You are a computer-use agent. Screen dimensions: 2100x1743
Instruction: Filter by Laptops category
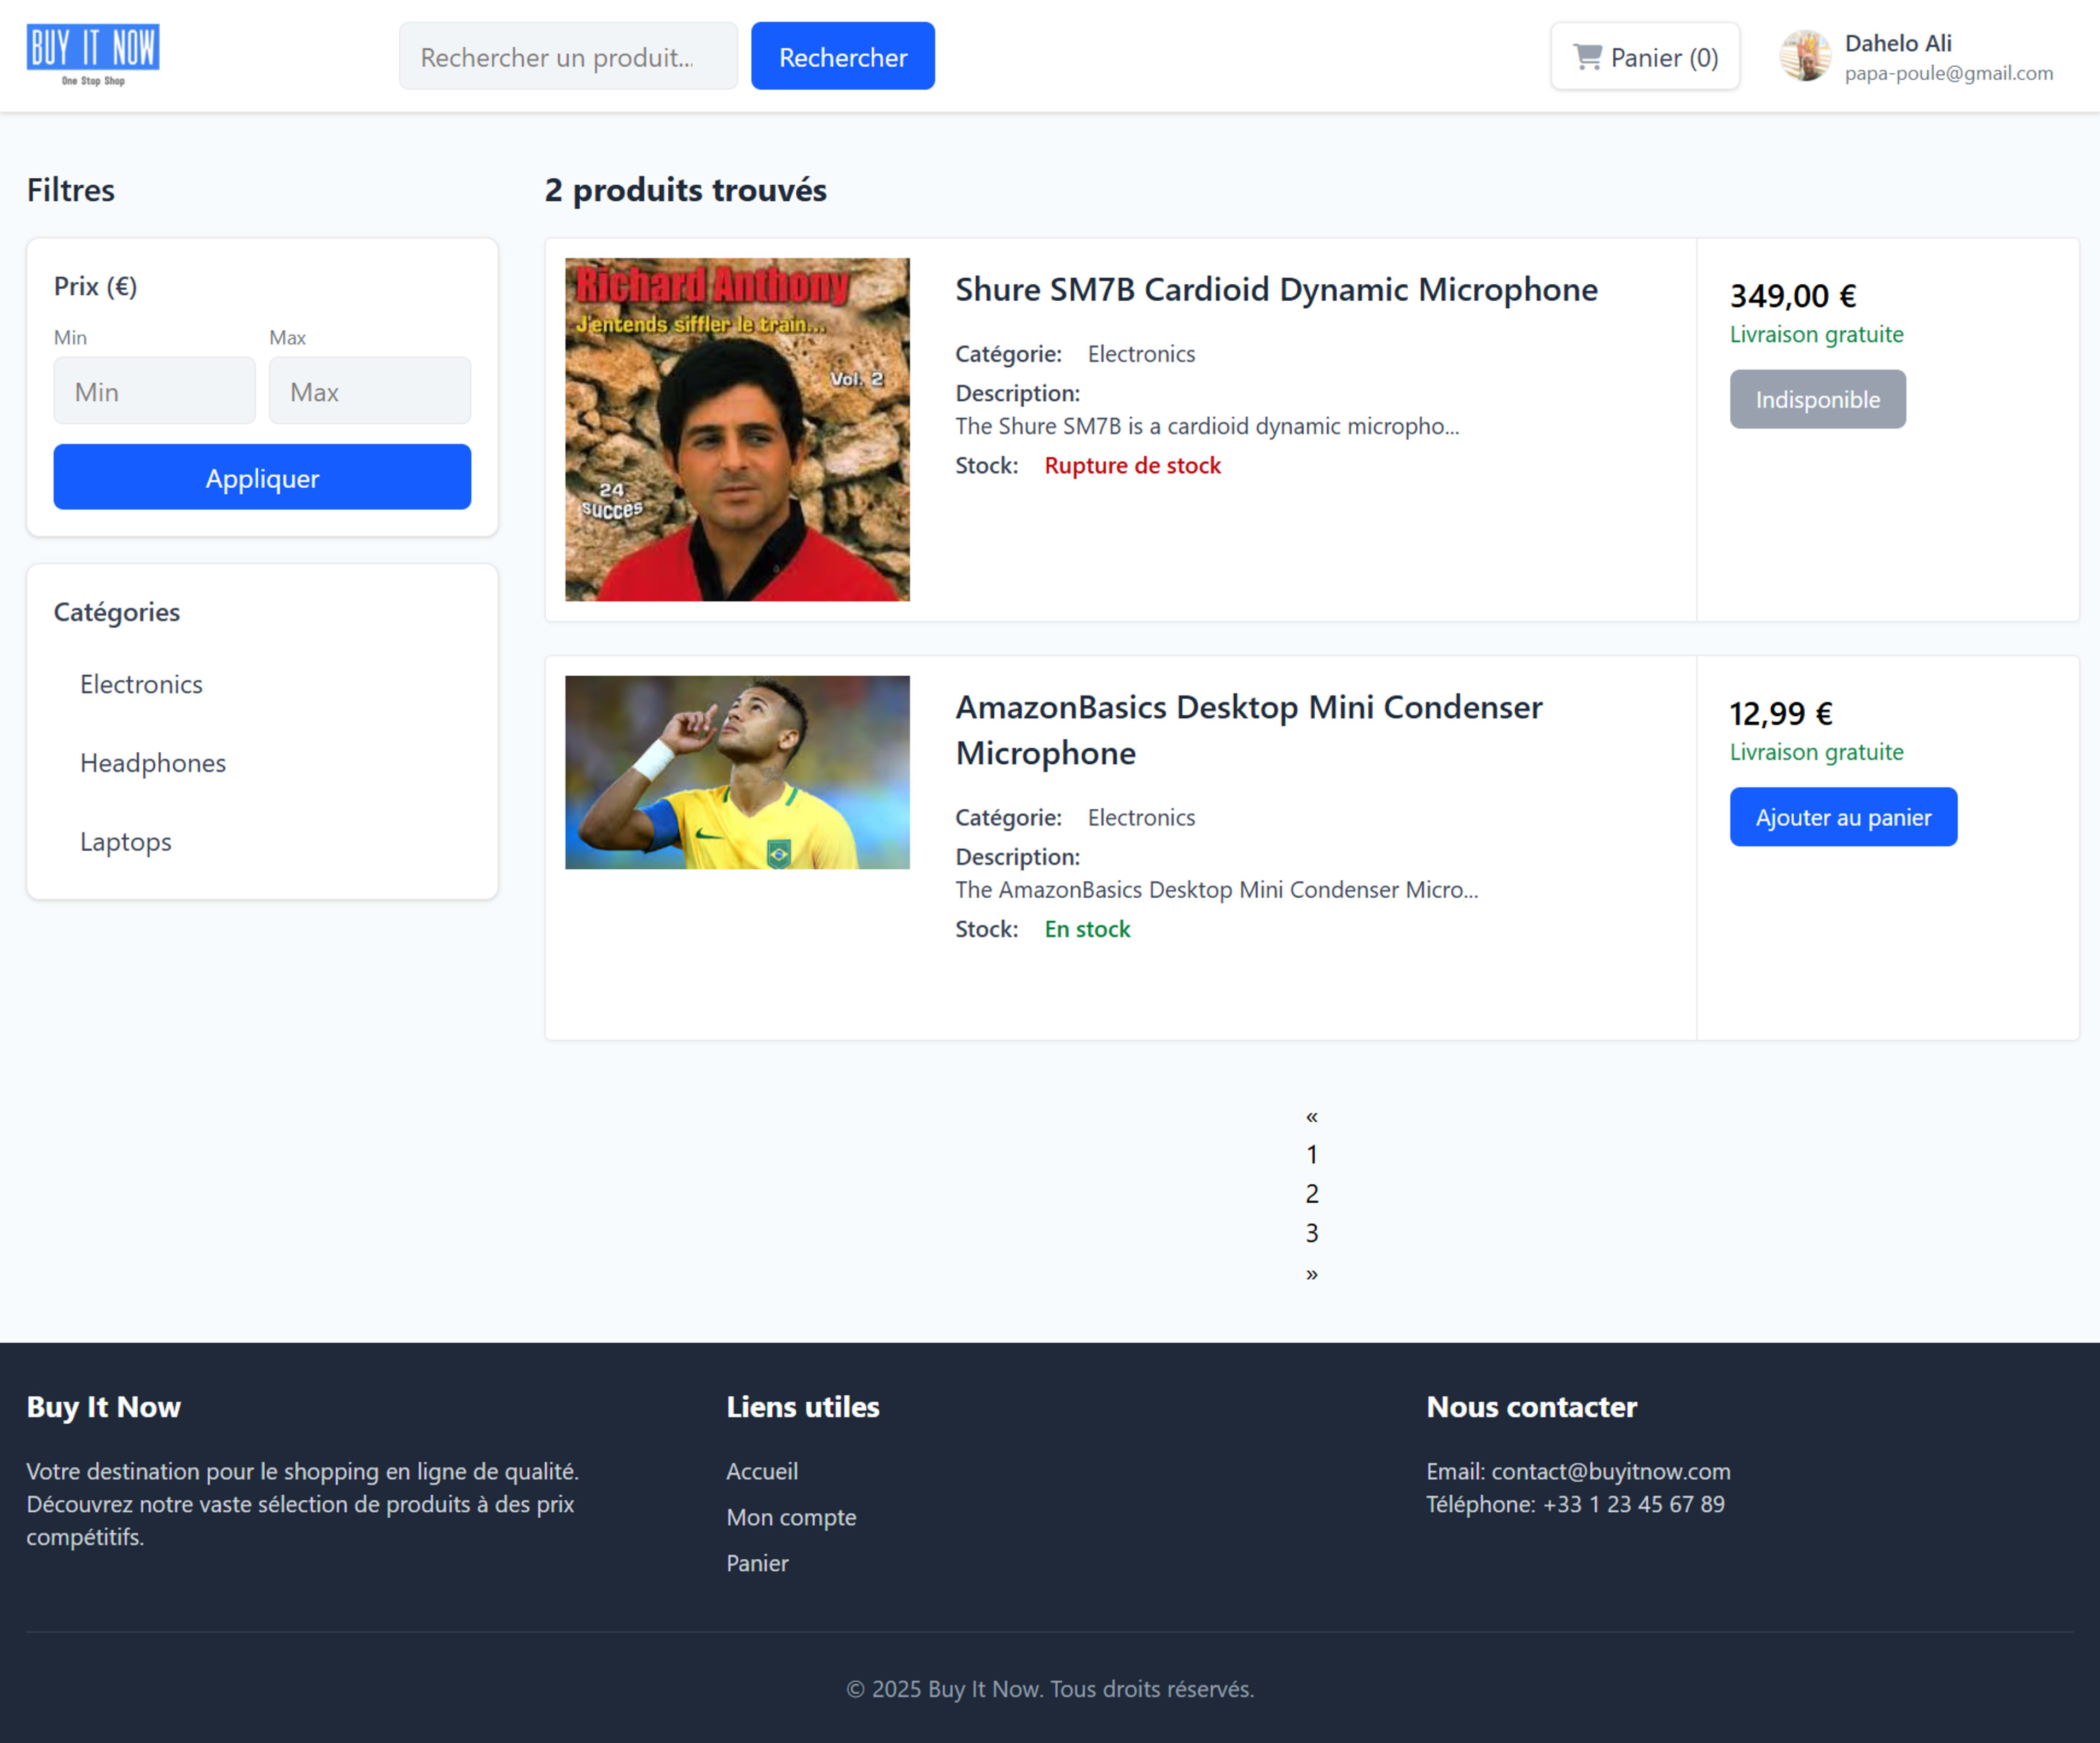click(126, 841)
